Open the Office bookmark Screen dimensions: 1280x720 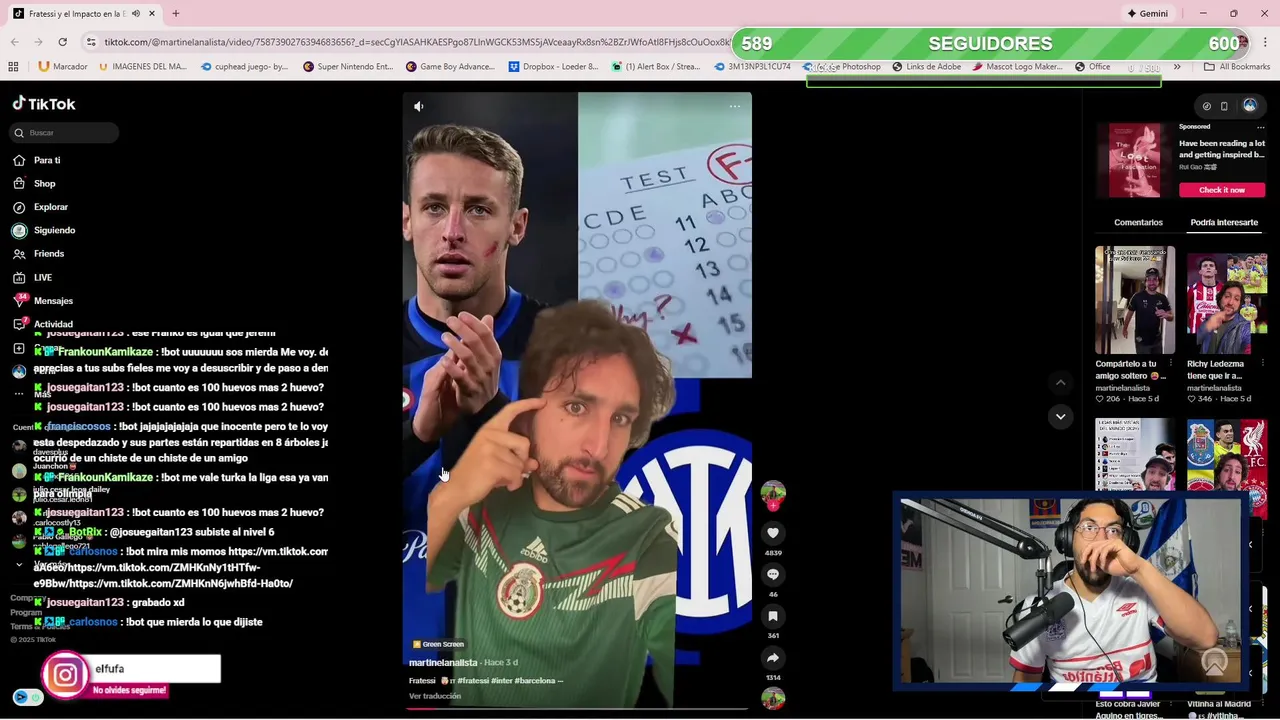1092,67
